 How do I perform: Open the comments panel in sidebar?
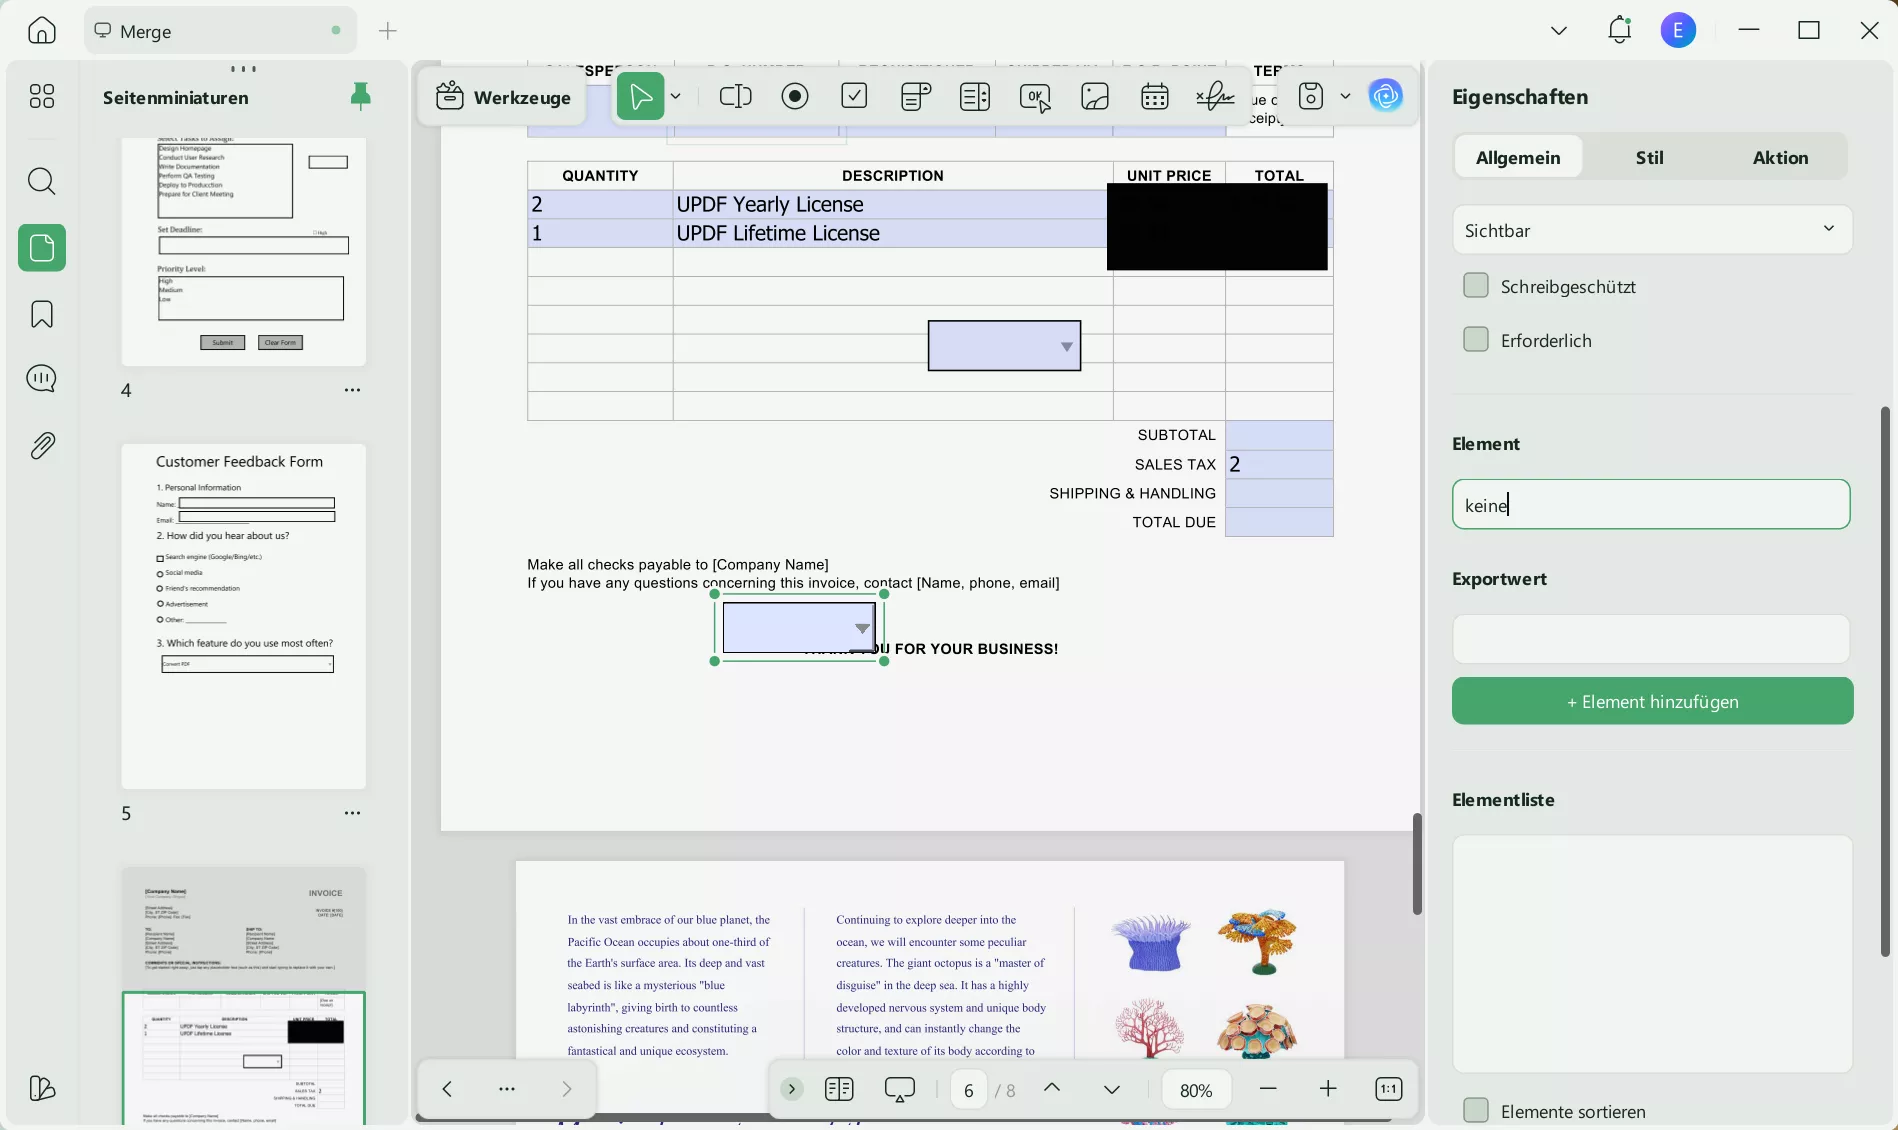(41, 379)
